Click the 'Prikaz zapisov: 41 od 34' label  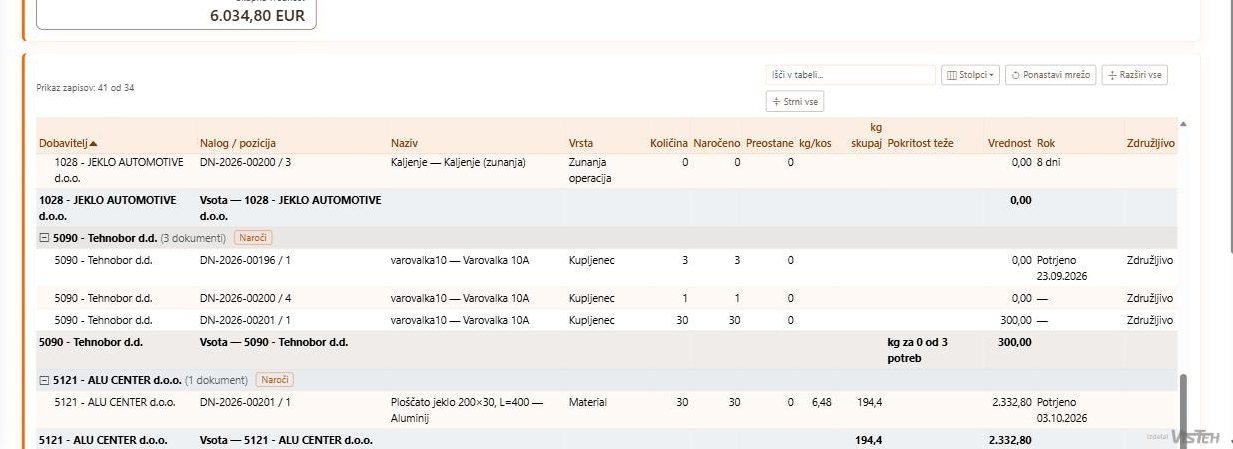coord(85,88)
